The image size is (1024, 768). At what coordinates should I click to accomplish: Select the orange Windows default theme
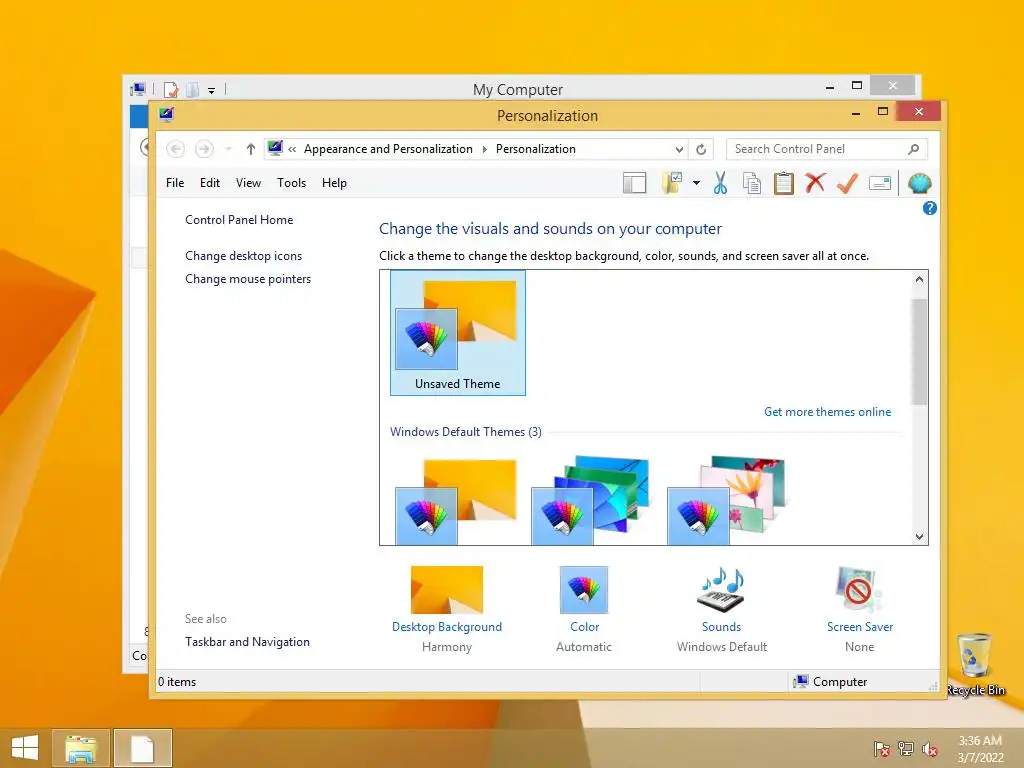pos(456,500)
